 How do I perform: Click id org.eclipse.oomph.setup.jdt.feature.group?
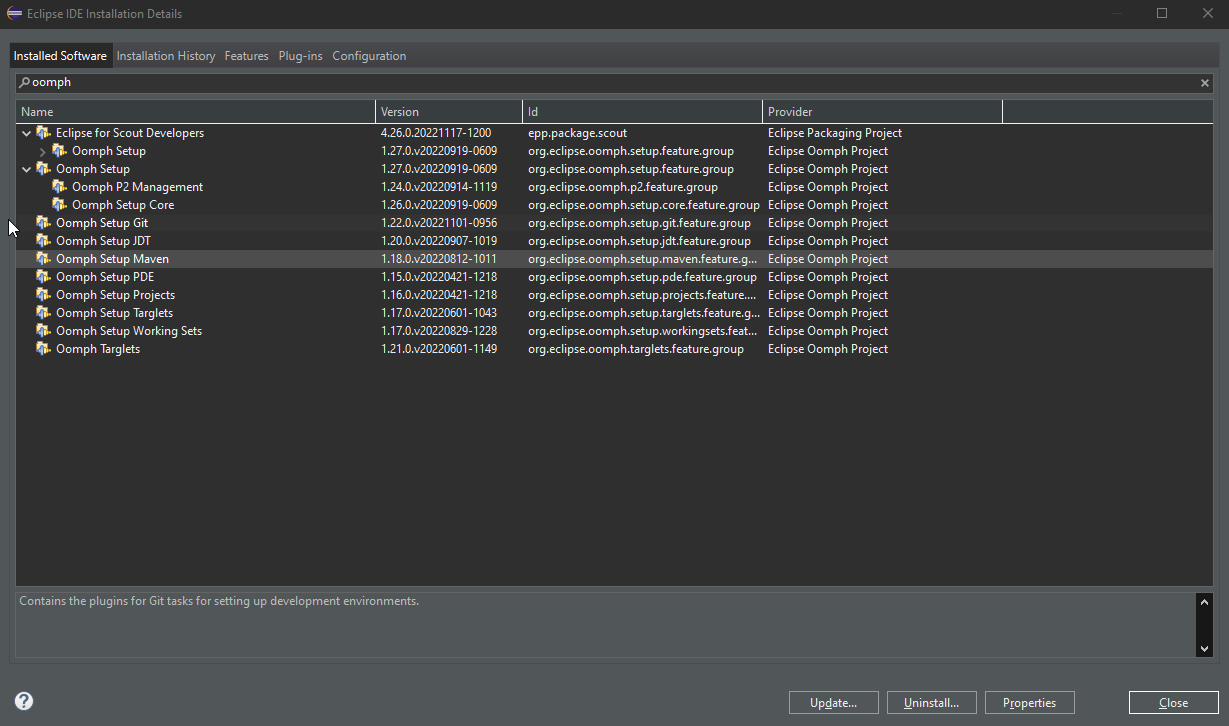(x=639, y=241)
